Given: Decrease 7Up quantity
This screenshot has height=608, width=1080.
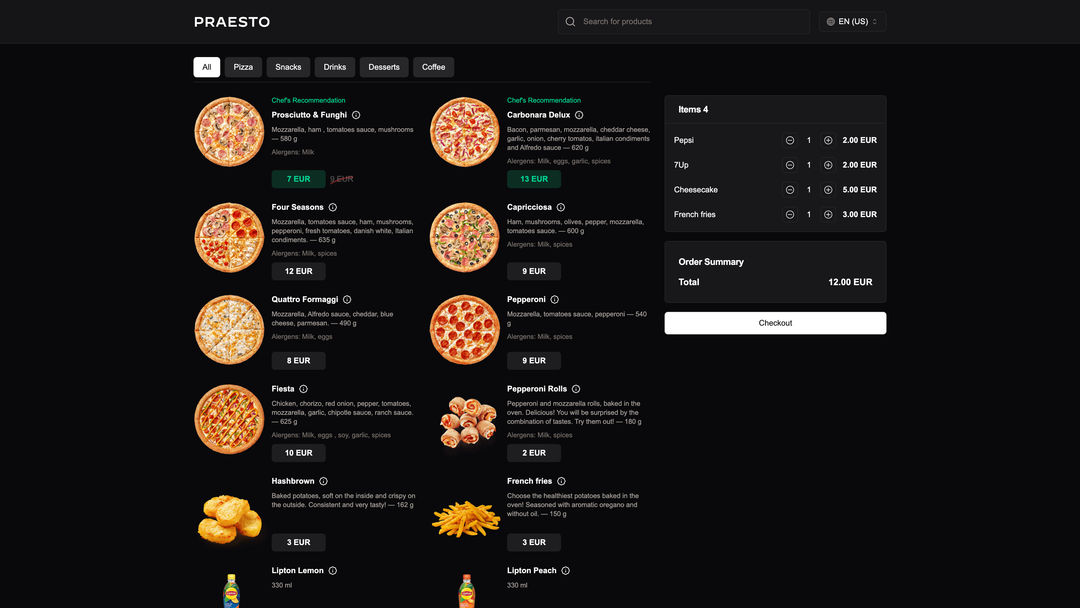Looking at the screenshot, I should coord(790,165).
